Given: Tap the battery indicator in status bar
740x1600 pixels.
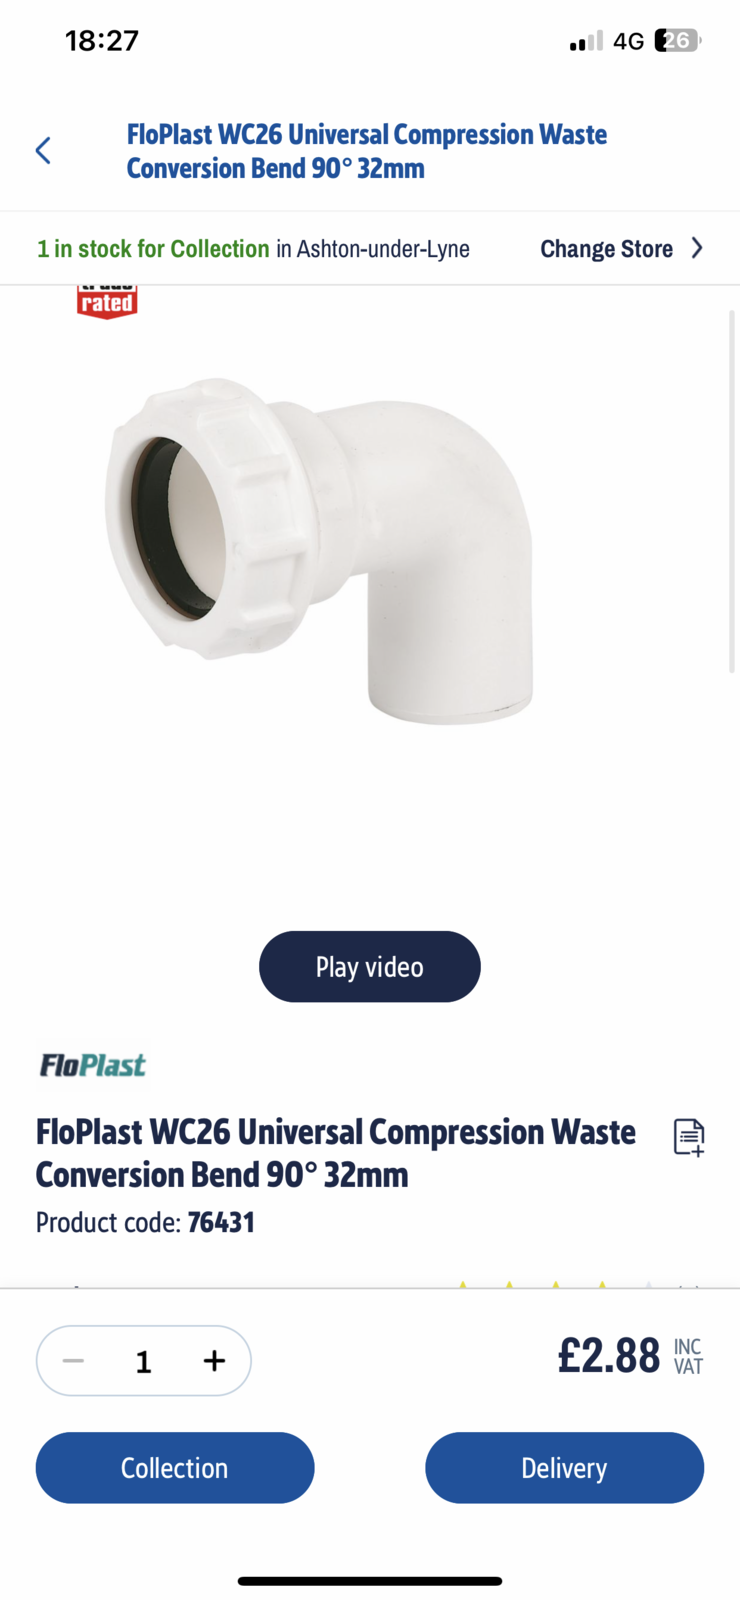Looking at the screenshot, I should coord(678,41).
